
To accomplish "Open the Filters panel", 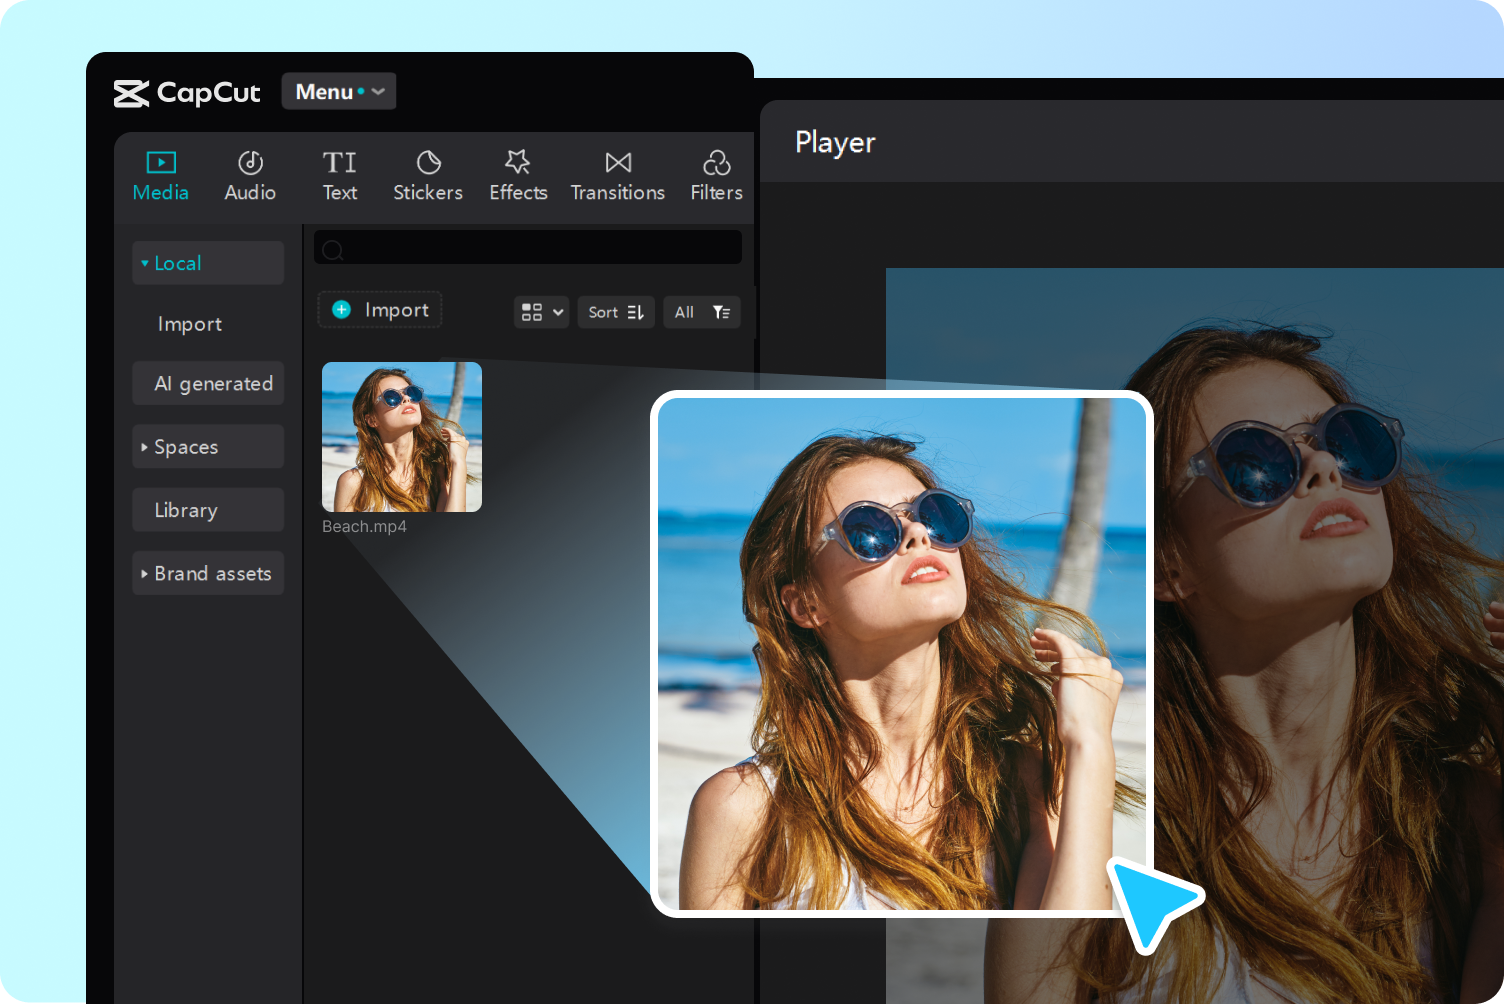I will 716,175.
